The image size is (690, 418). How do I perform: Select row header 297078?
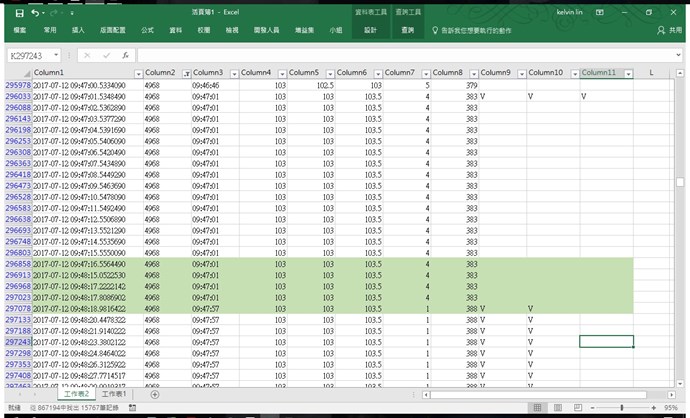(17, 309)
